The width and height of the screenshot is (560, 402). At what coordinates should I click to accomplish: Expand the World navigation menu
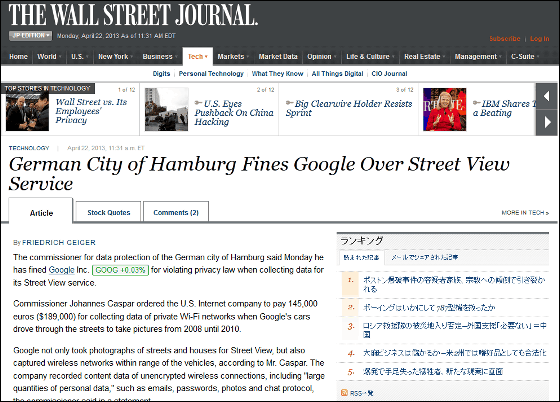click(x=49, y=56)
